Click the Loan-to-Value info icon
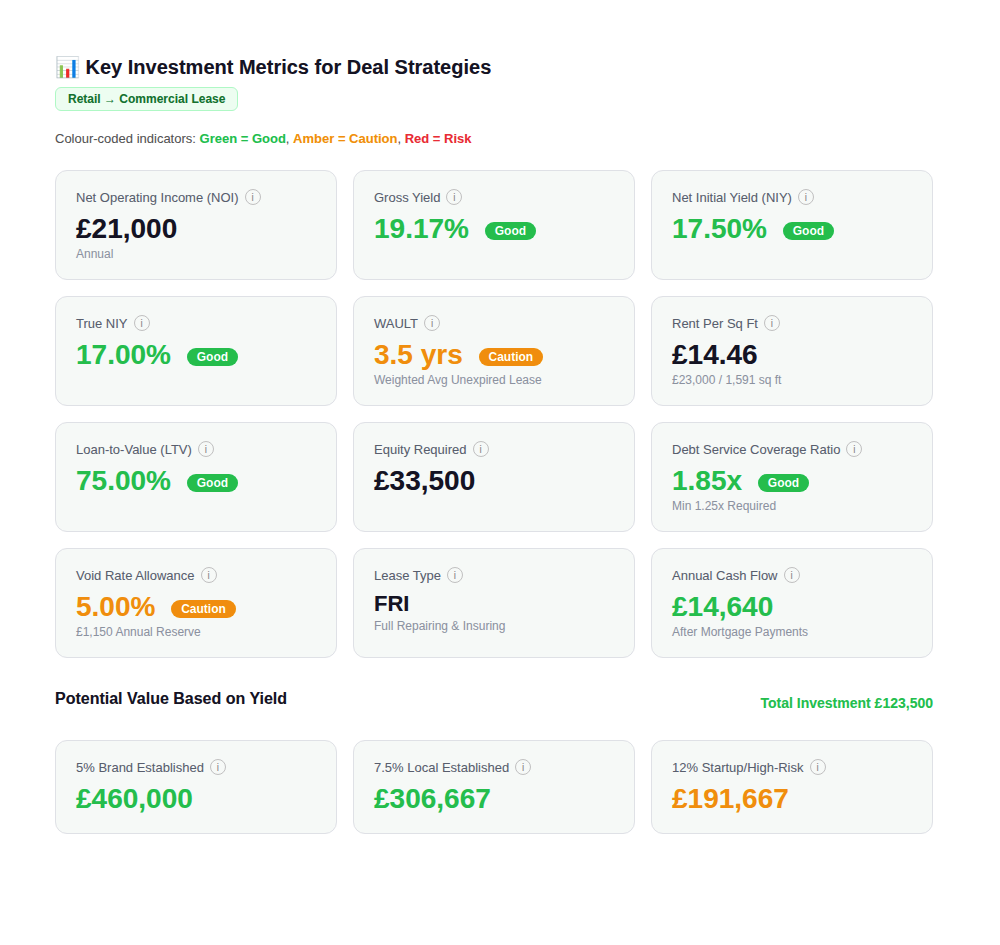This screenshot has width=1000, height=945. coord(206,449)
